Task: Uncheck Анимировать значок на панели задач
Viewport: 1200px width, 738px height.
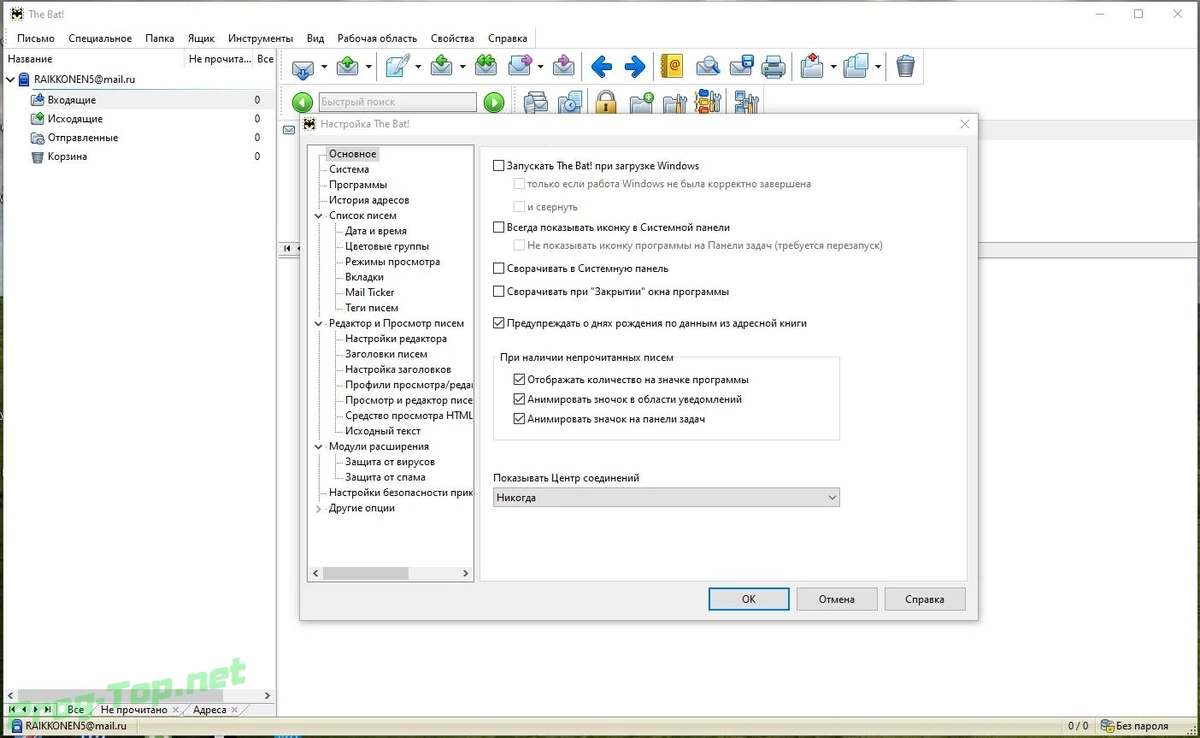Action: click(519, 420)
